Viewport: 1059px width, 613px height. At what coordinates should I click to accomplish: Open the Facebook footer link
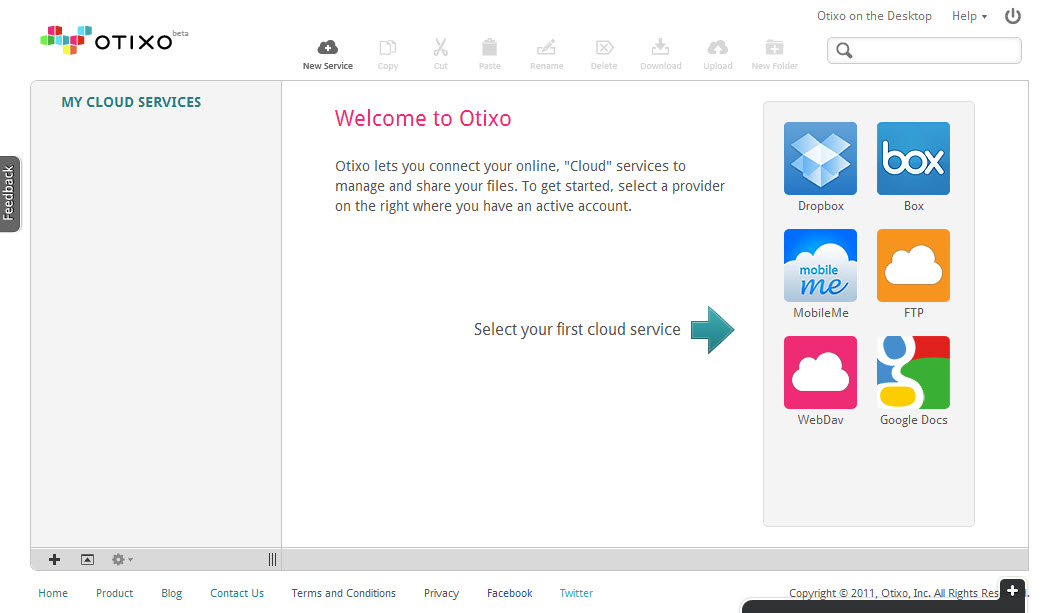coord(509,593)
